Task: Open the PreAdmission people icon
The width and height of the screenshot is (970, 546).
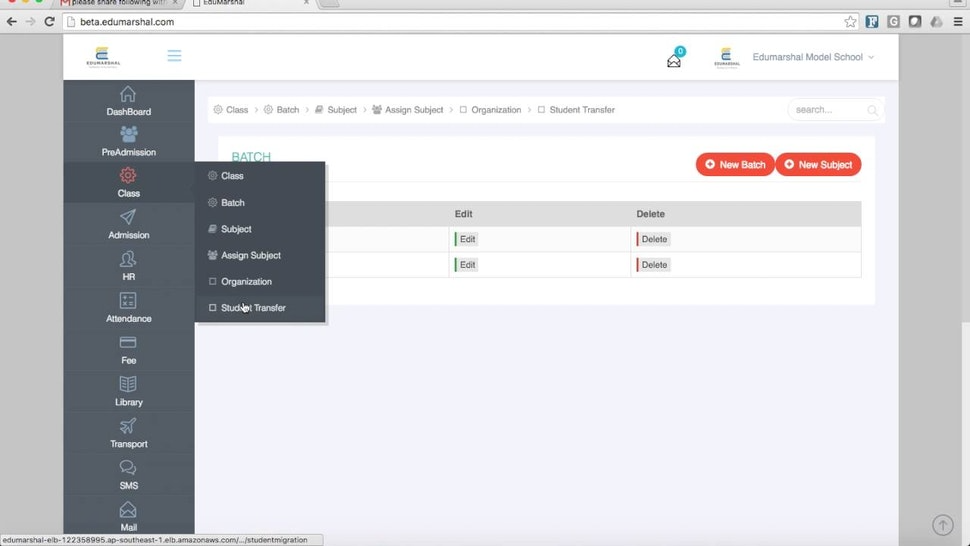Action: (128, 134)
